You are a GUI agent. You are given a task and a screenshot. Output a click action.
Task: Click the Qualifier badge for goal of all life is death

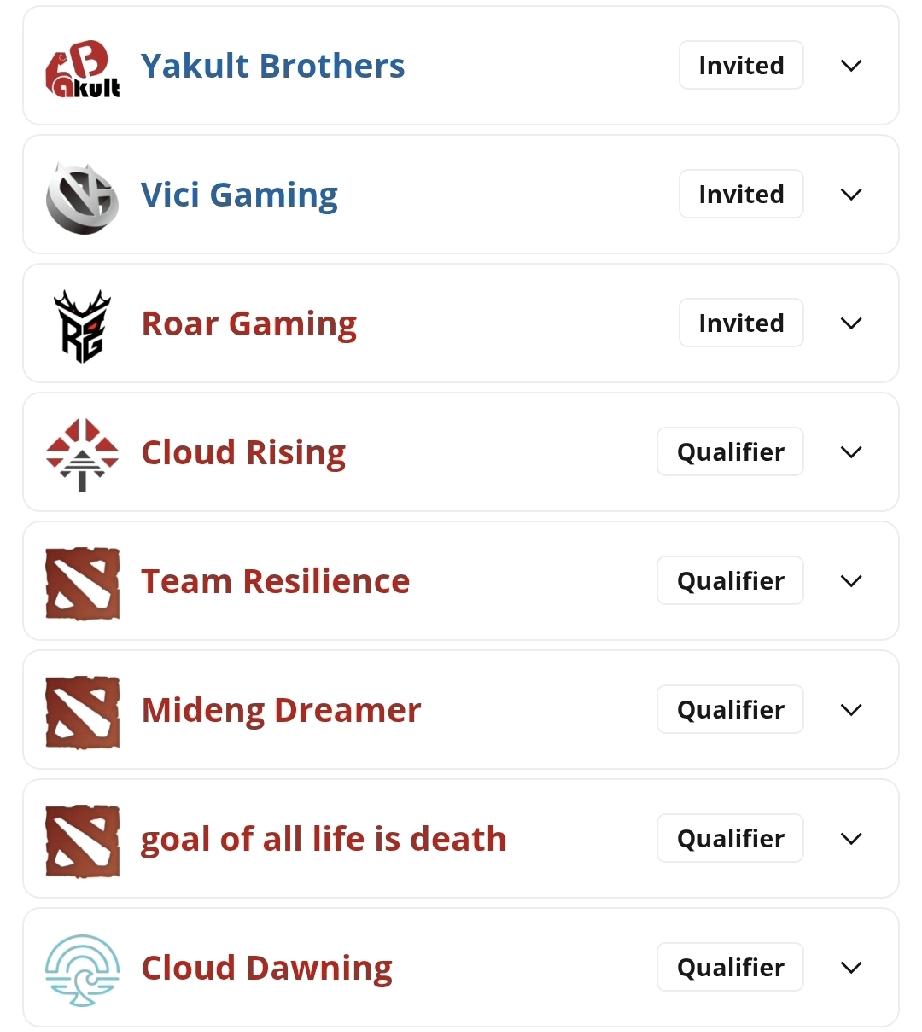(730, 839)
